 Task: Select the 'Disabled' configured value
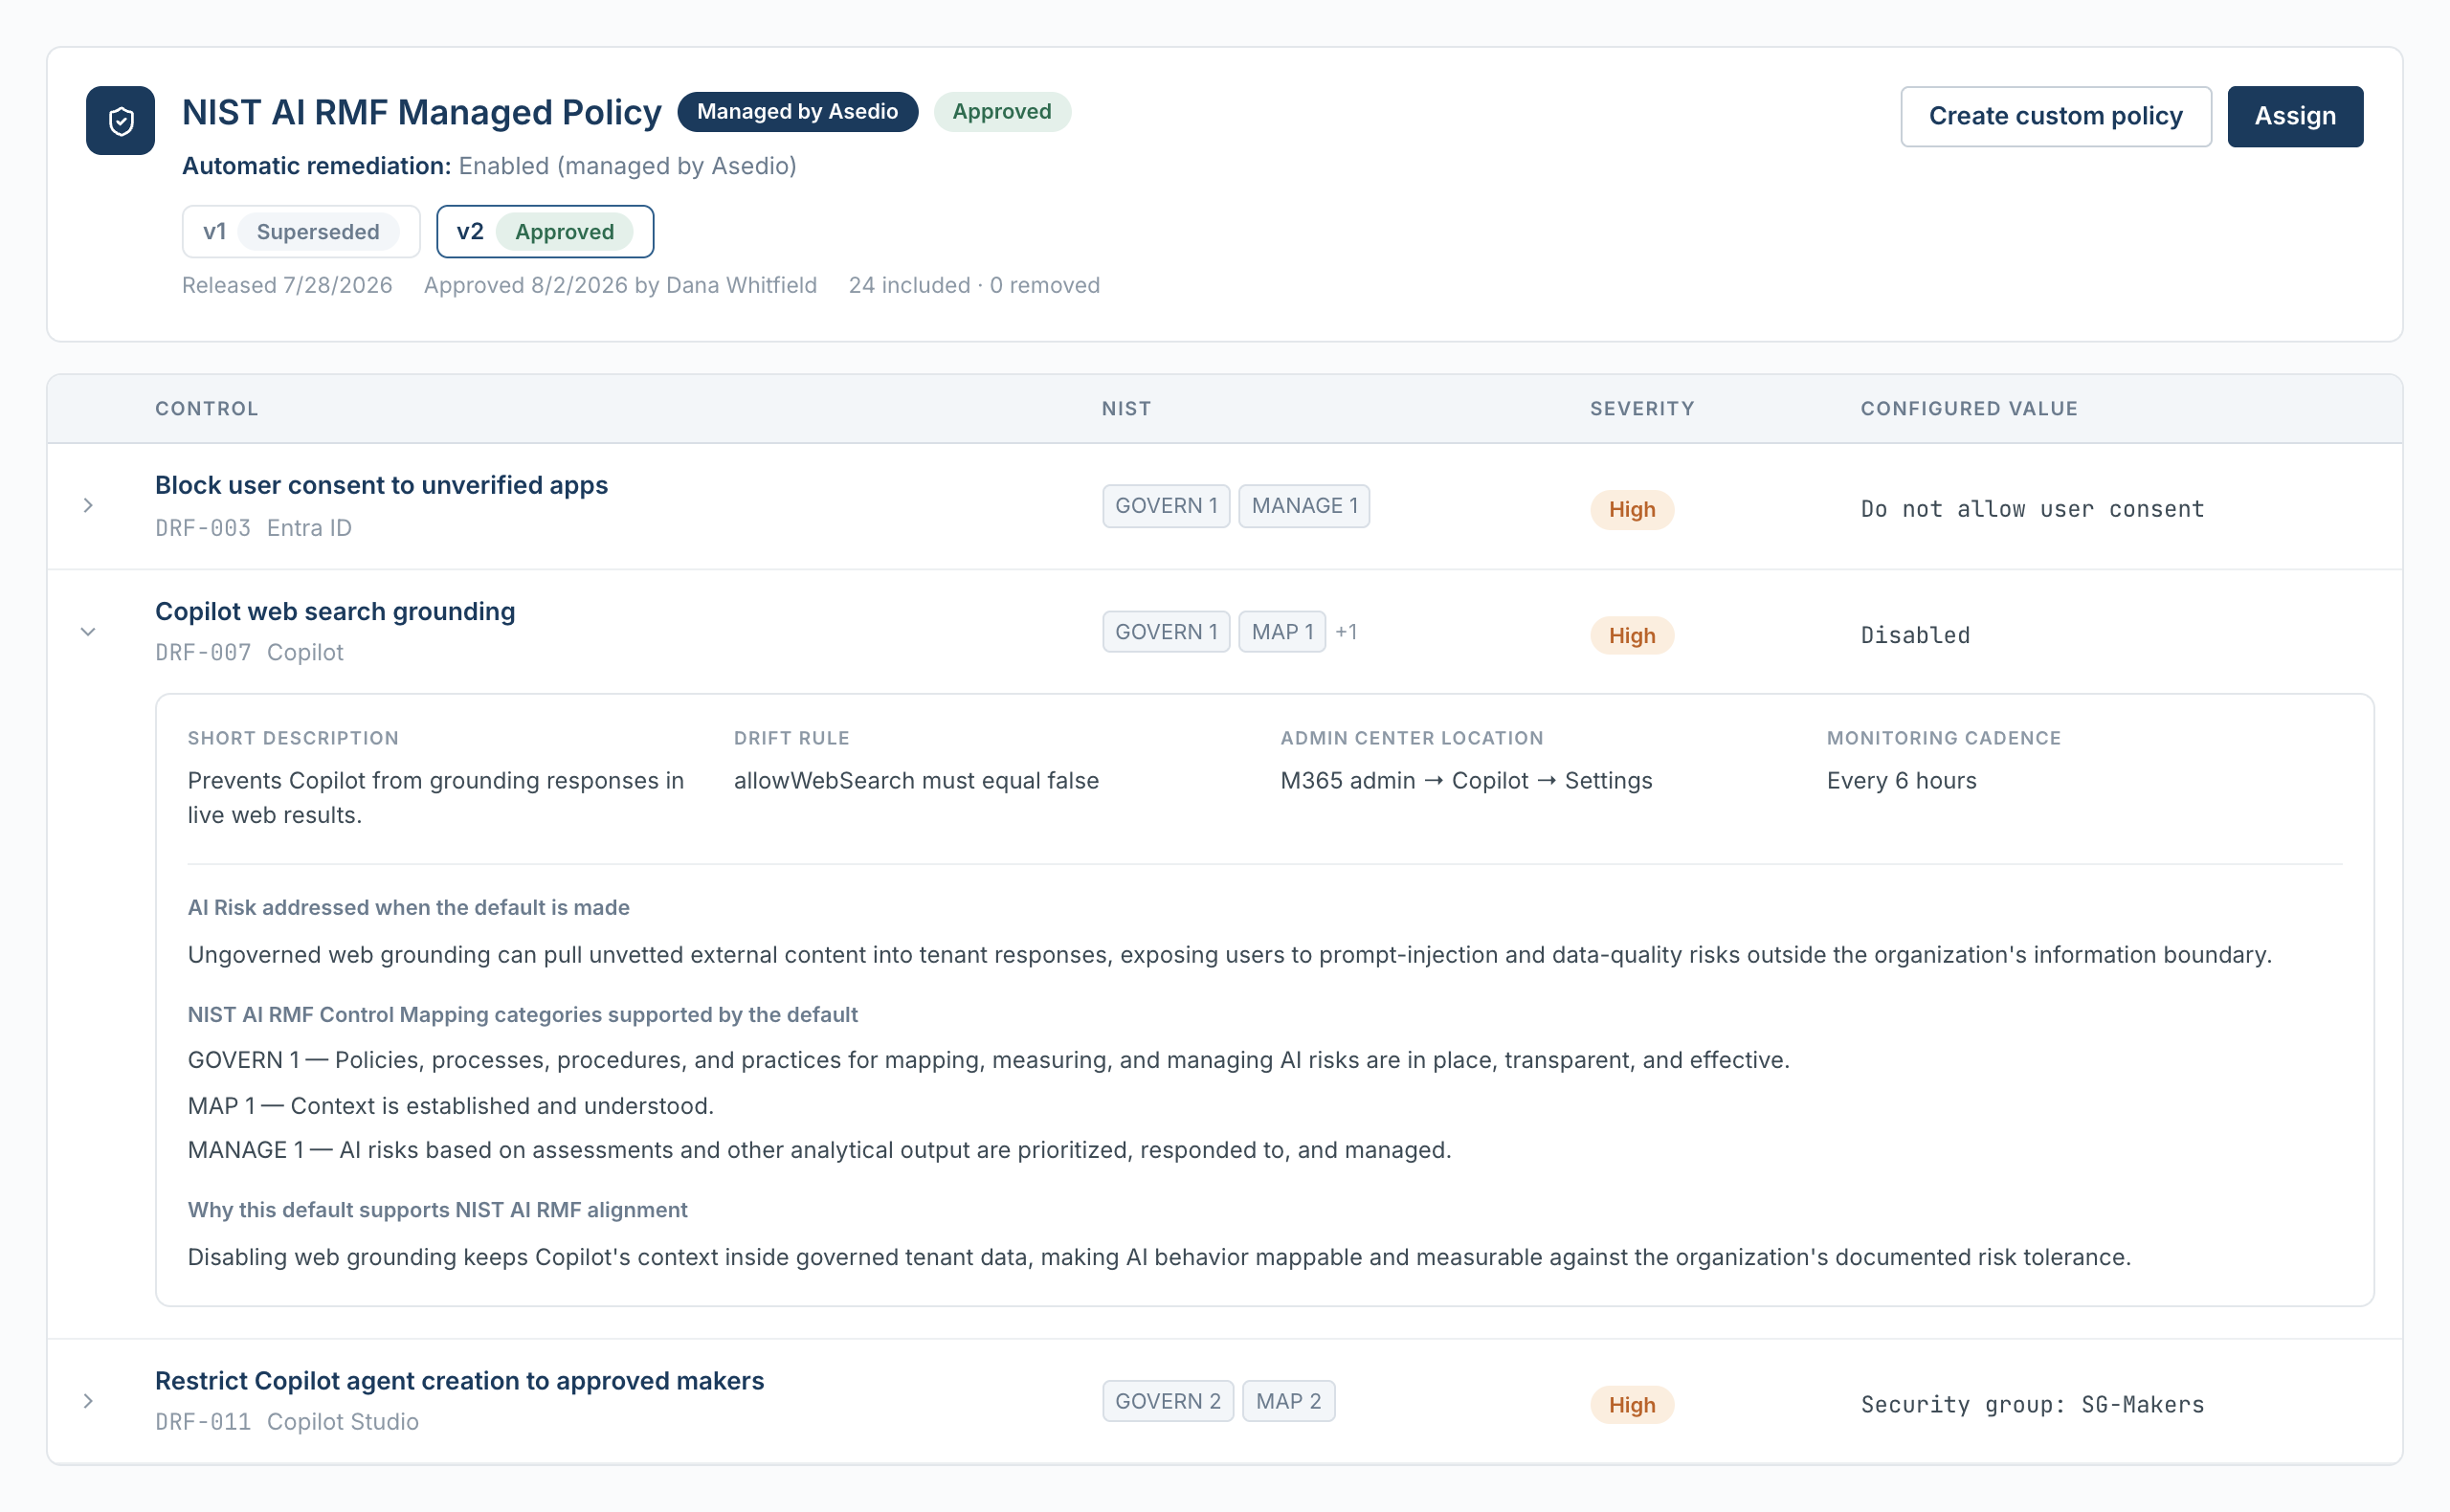click(1915, 635)
